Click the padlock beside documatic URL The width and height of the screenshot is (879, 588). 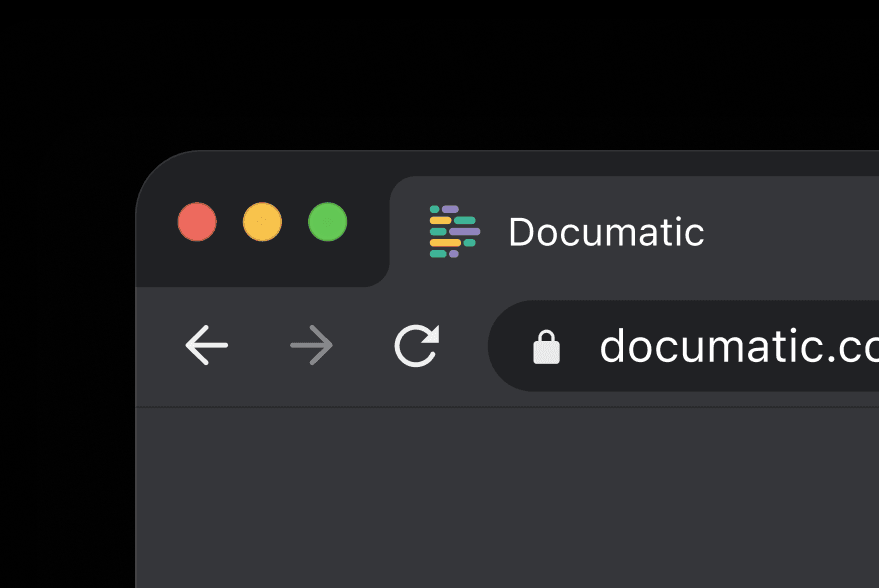(x=546, y=347)
